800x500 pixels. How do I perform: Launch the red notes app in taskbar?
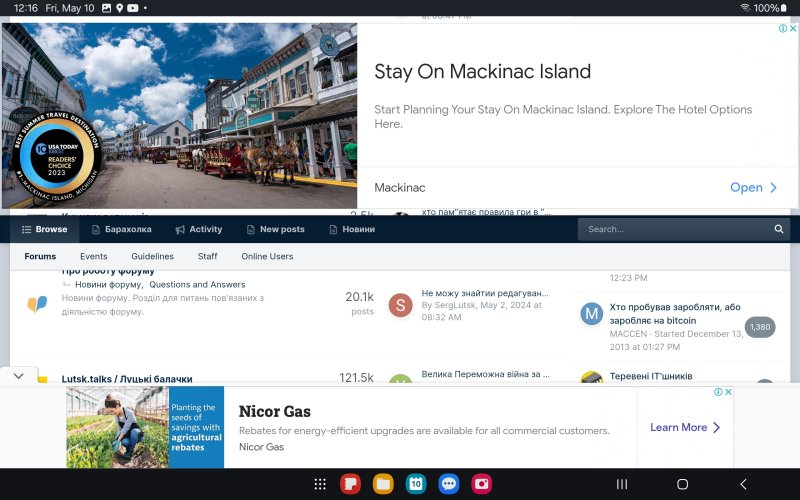pyautogui.click(x=351, y=484)
